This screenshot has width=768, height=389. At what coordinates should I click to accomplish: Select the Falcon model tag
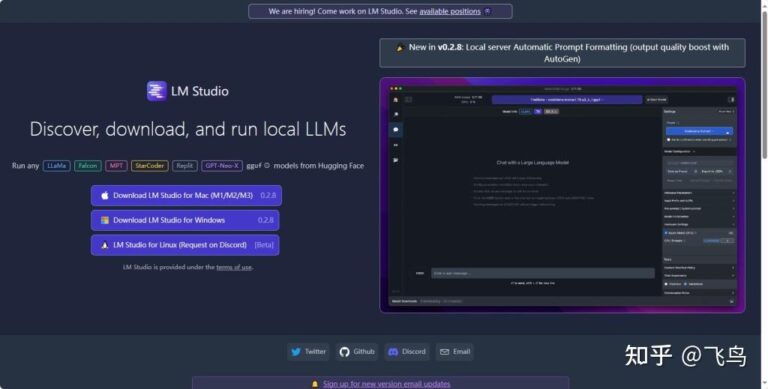coord(88,166)
